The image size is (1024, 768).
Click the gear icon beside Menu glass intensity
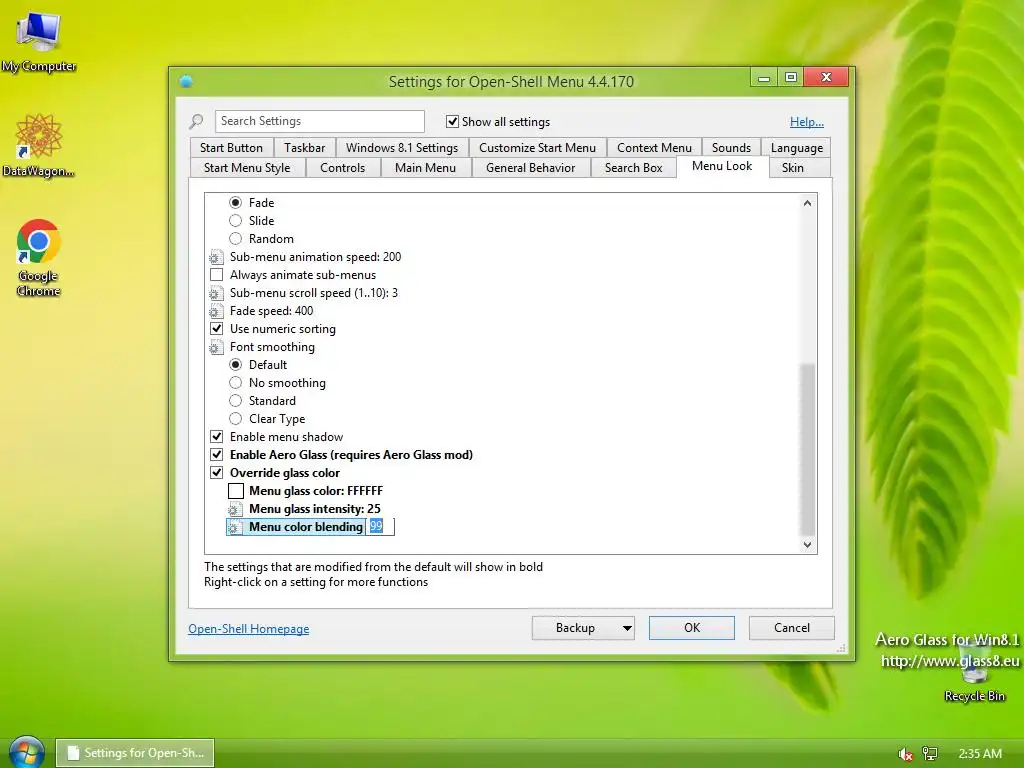coord(235,509)
